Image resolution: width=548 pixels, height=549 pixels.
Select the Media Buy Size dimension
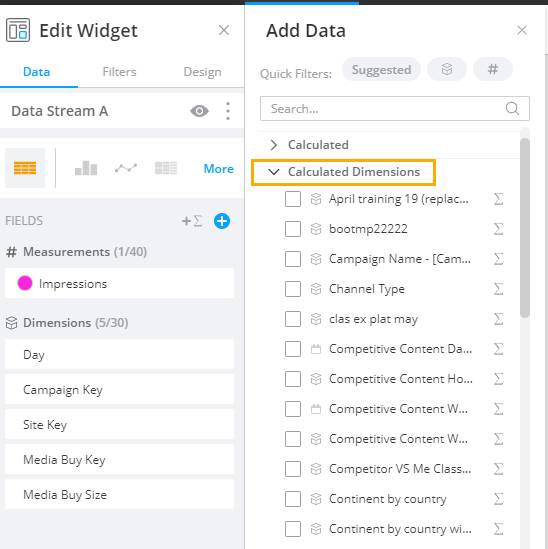[119, 494]
